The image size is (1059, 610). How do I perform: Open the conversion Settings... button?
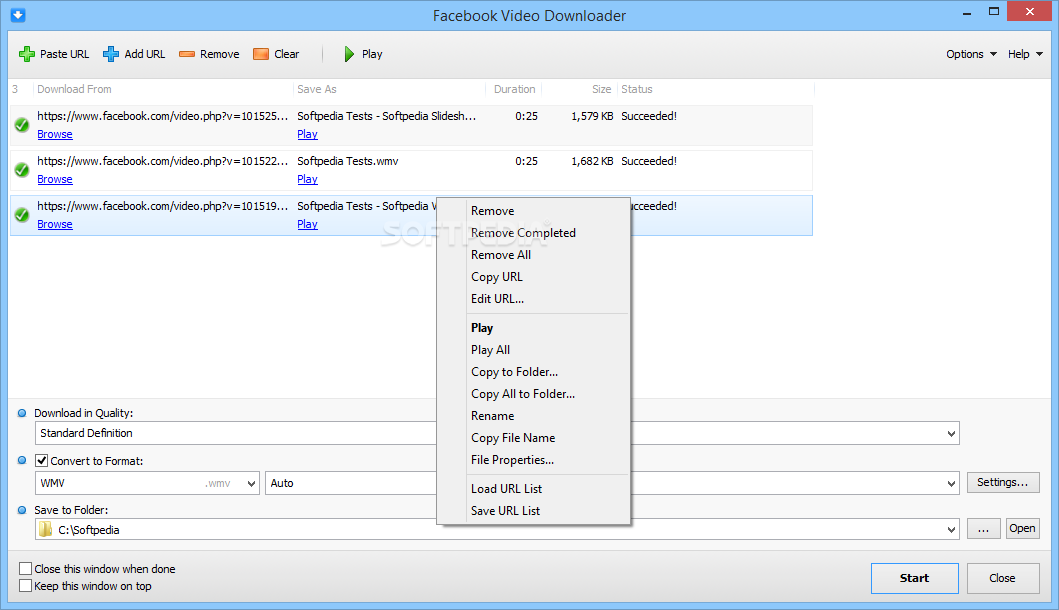click(1002, 482)
